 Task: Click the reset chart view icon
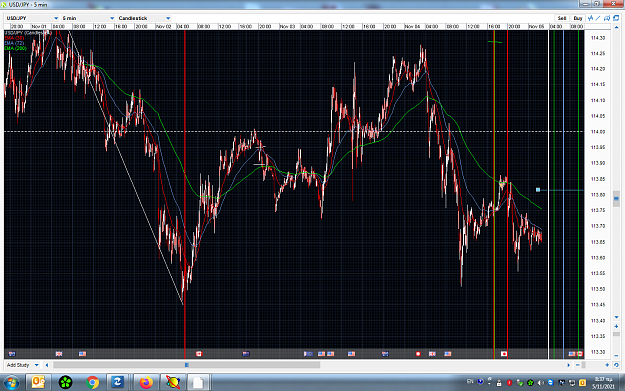tap(616, 365)
